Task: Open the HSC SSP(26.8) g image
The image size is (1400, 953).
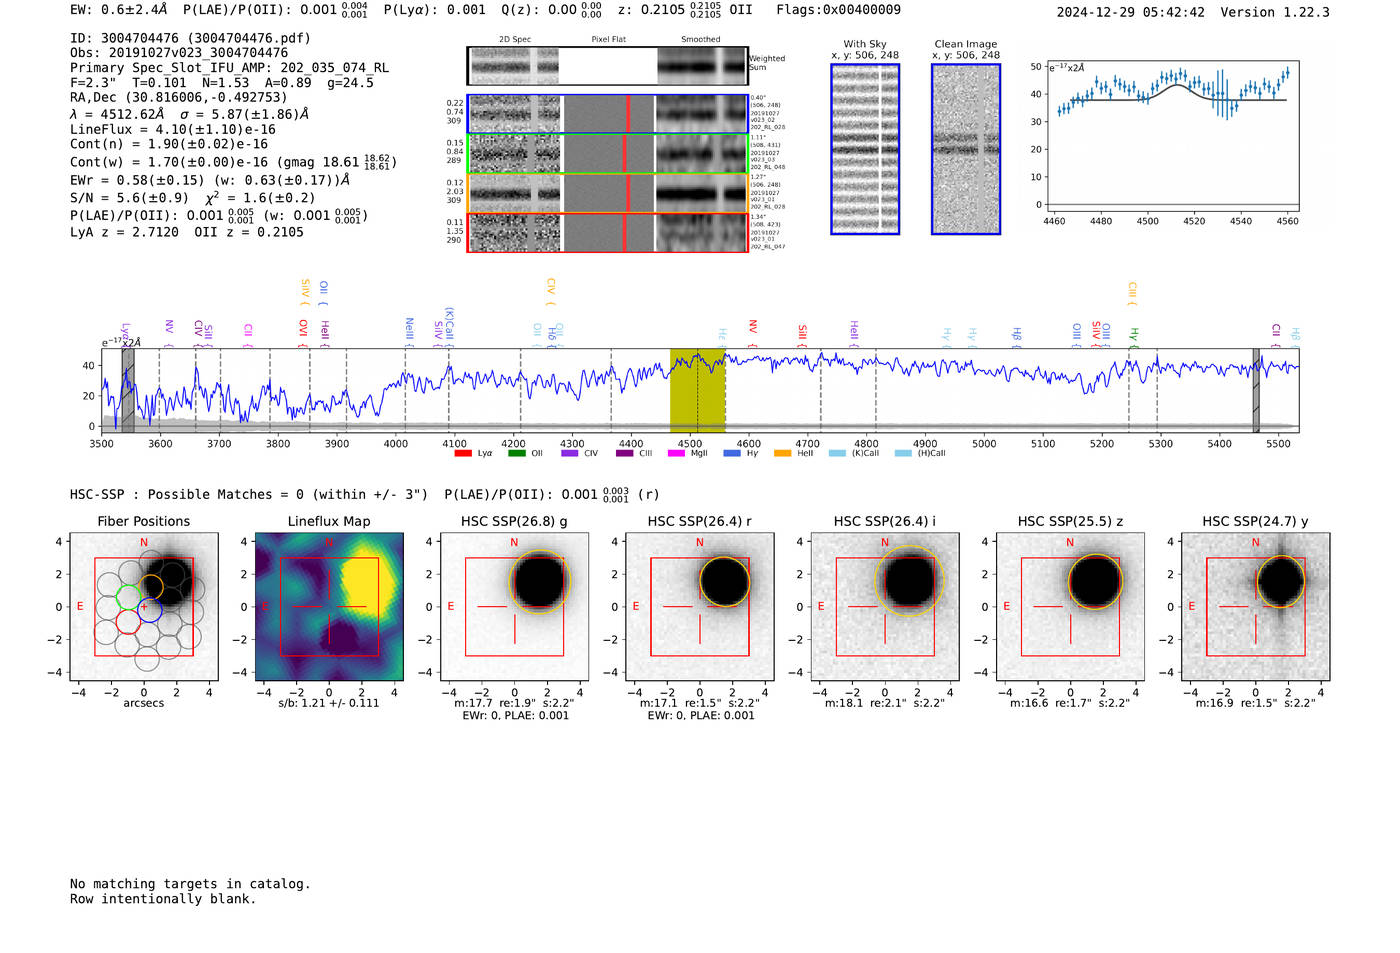Action: coord(514,606)
